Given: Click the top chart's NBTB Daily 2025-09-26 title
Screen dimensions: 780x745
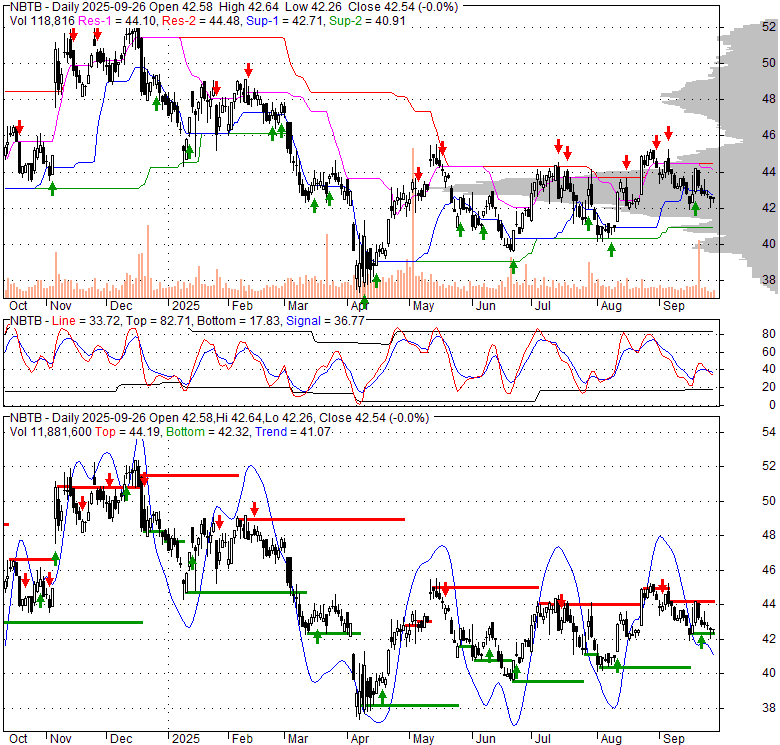Looking at the screenshot, I should 234,7.
